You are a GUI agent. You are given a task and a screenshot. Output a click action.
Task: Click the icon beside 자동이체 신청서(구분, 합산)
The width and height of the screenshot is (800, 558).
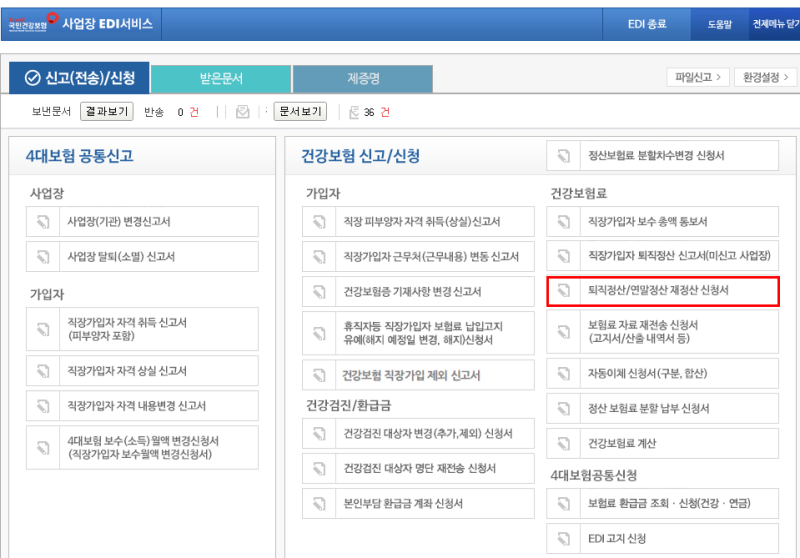(x=564, y=373)
